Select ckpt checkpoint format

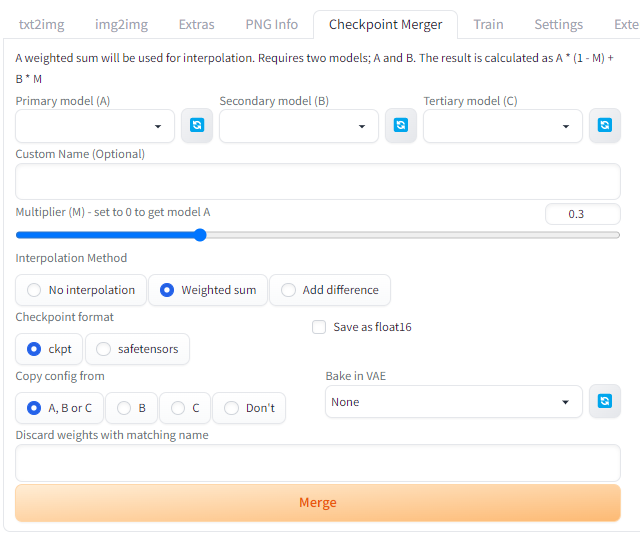(49, 349)
